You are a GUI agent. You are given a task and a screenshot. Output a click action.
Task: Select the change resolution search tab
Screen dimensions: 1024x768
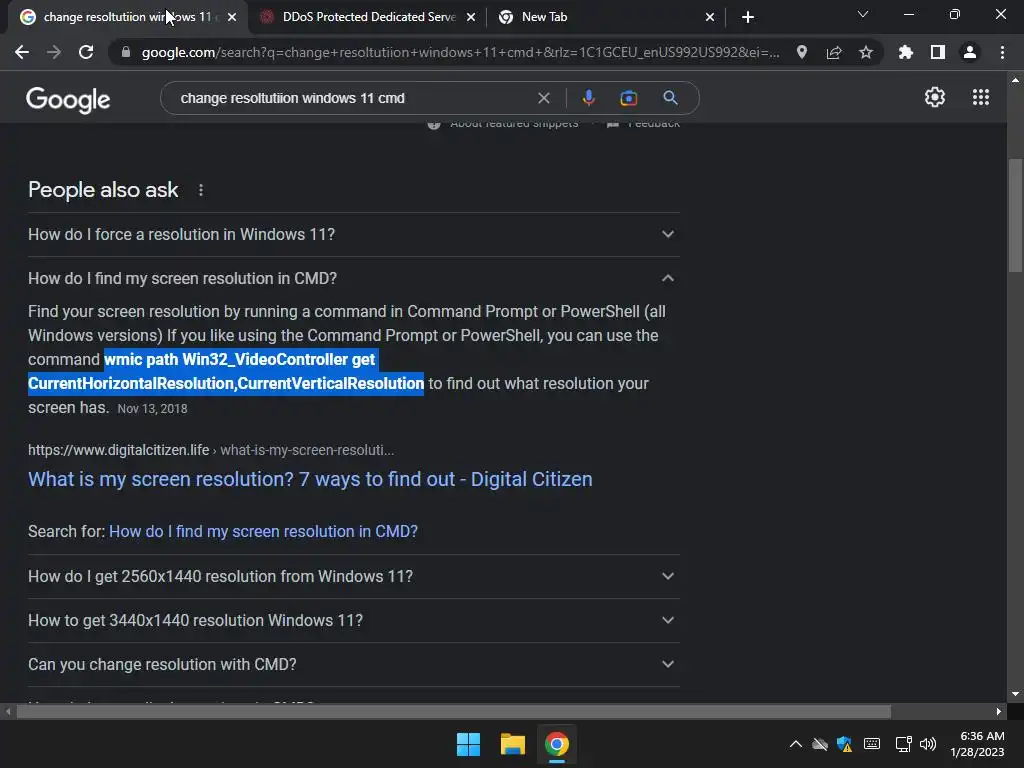(x=127, y=17)
